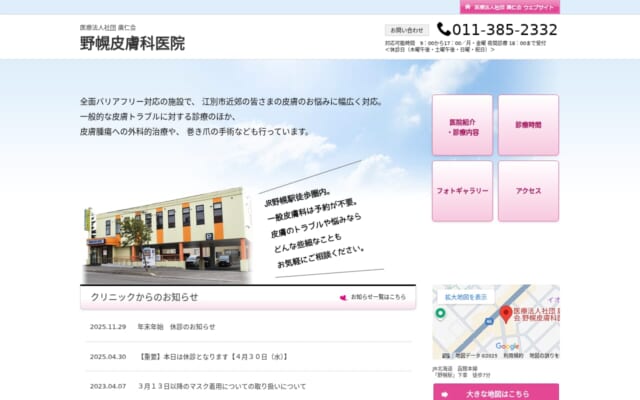The height and width of the screenshot is (400, 640).
Task: Go to the アクセス menu tile
Action: click(528, 190)
